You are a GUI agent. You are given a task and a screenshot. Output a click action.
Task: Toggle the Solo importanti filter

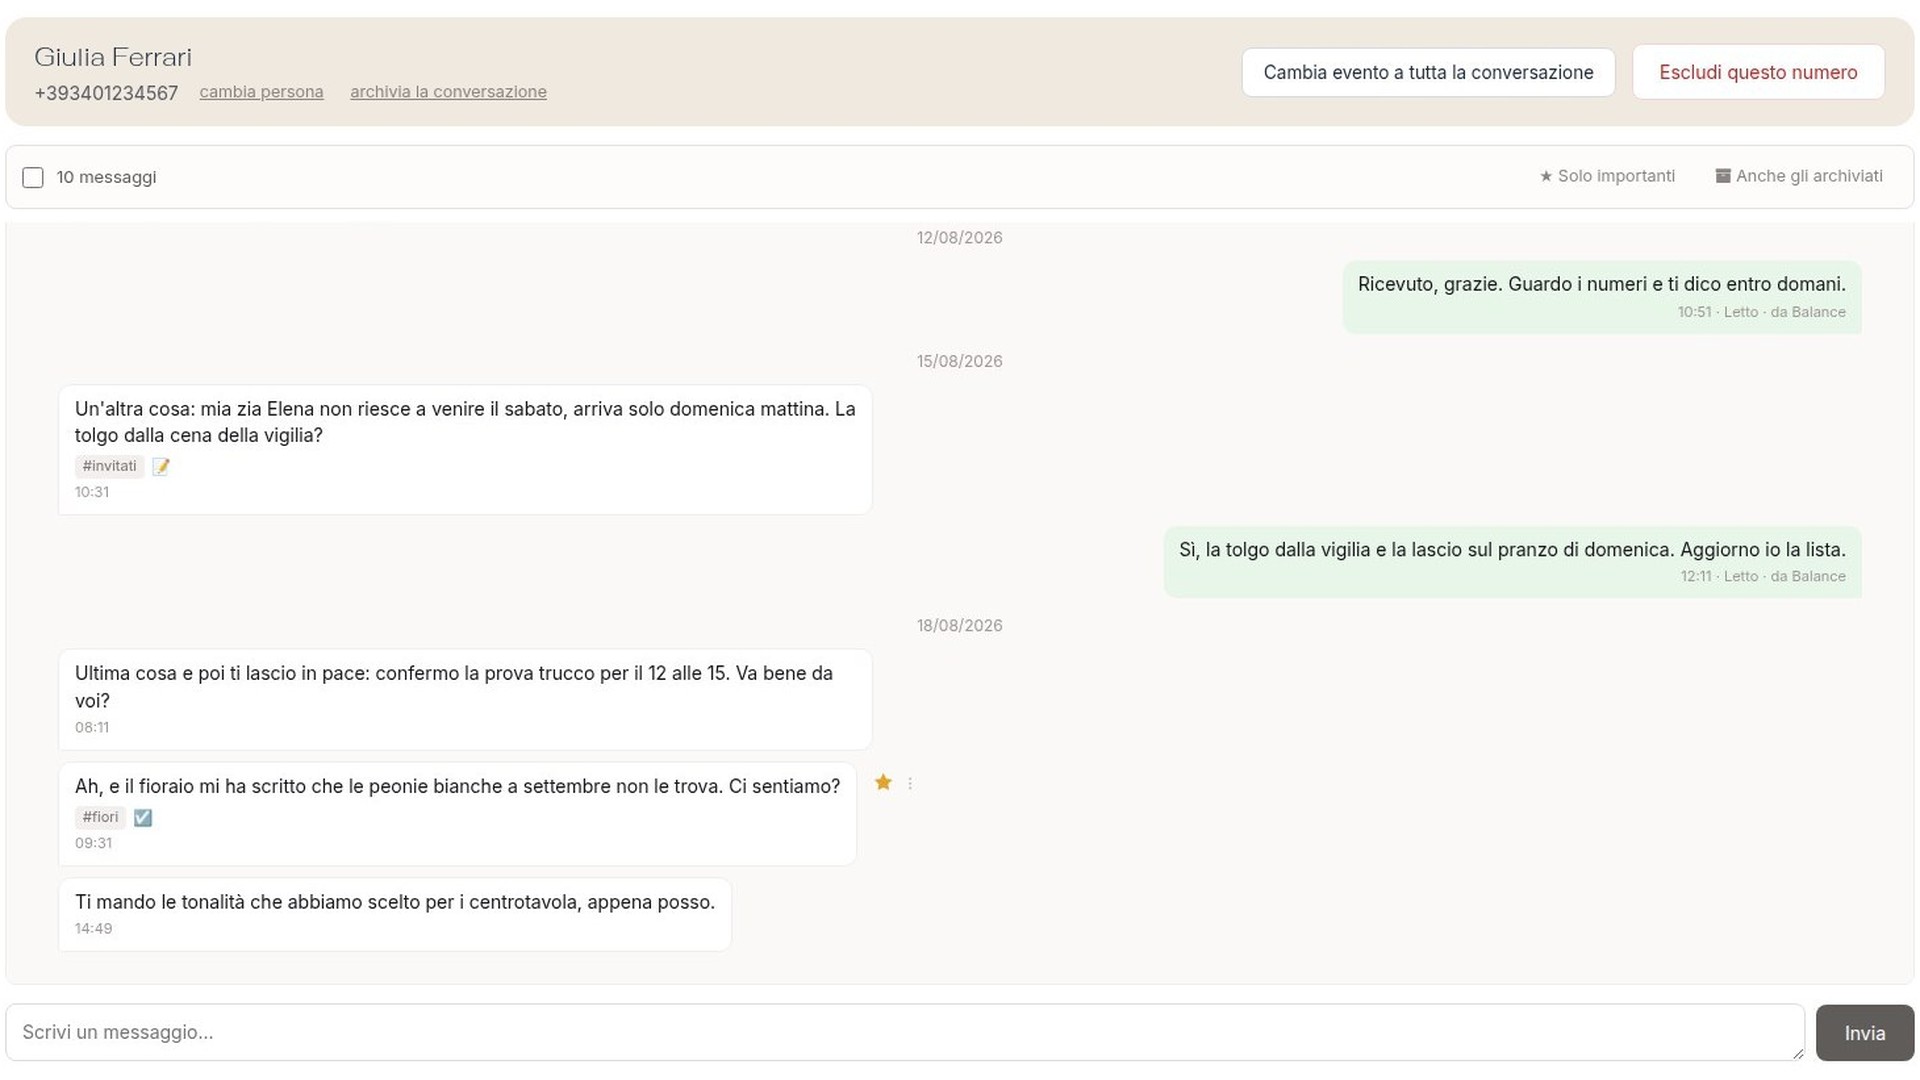[1607, 176]
